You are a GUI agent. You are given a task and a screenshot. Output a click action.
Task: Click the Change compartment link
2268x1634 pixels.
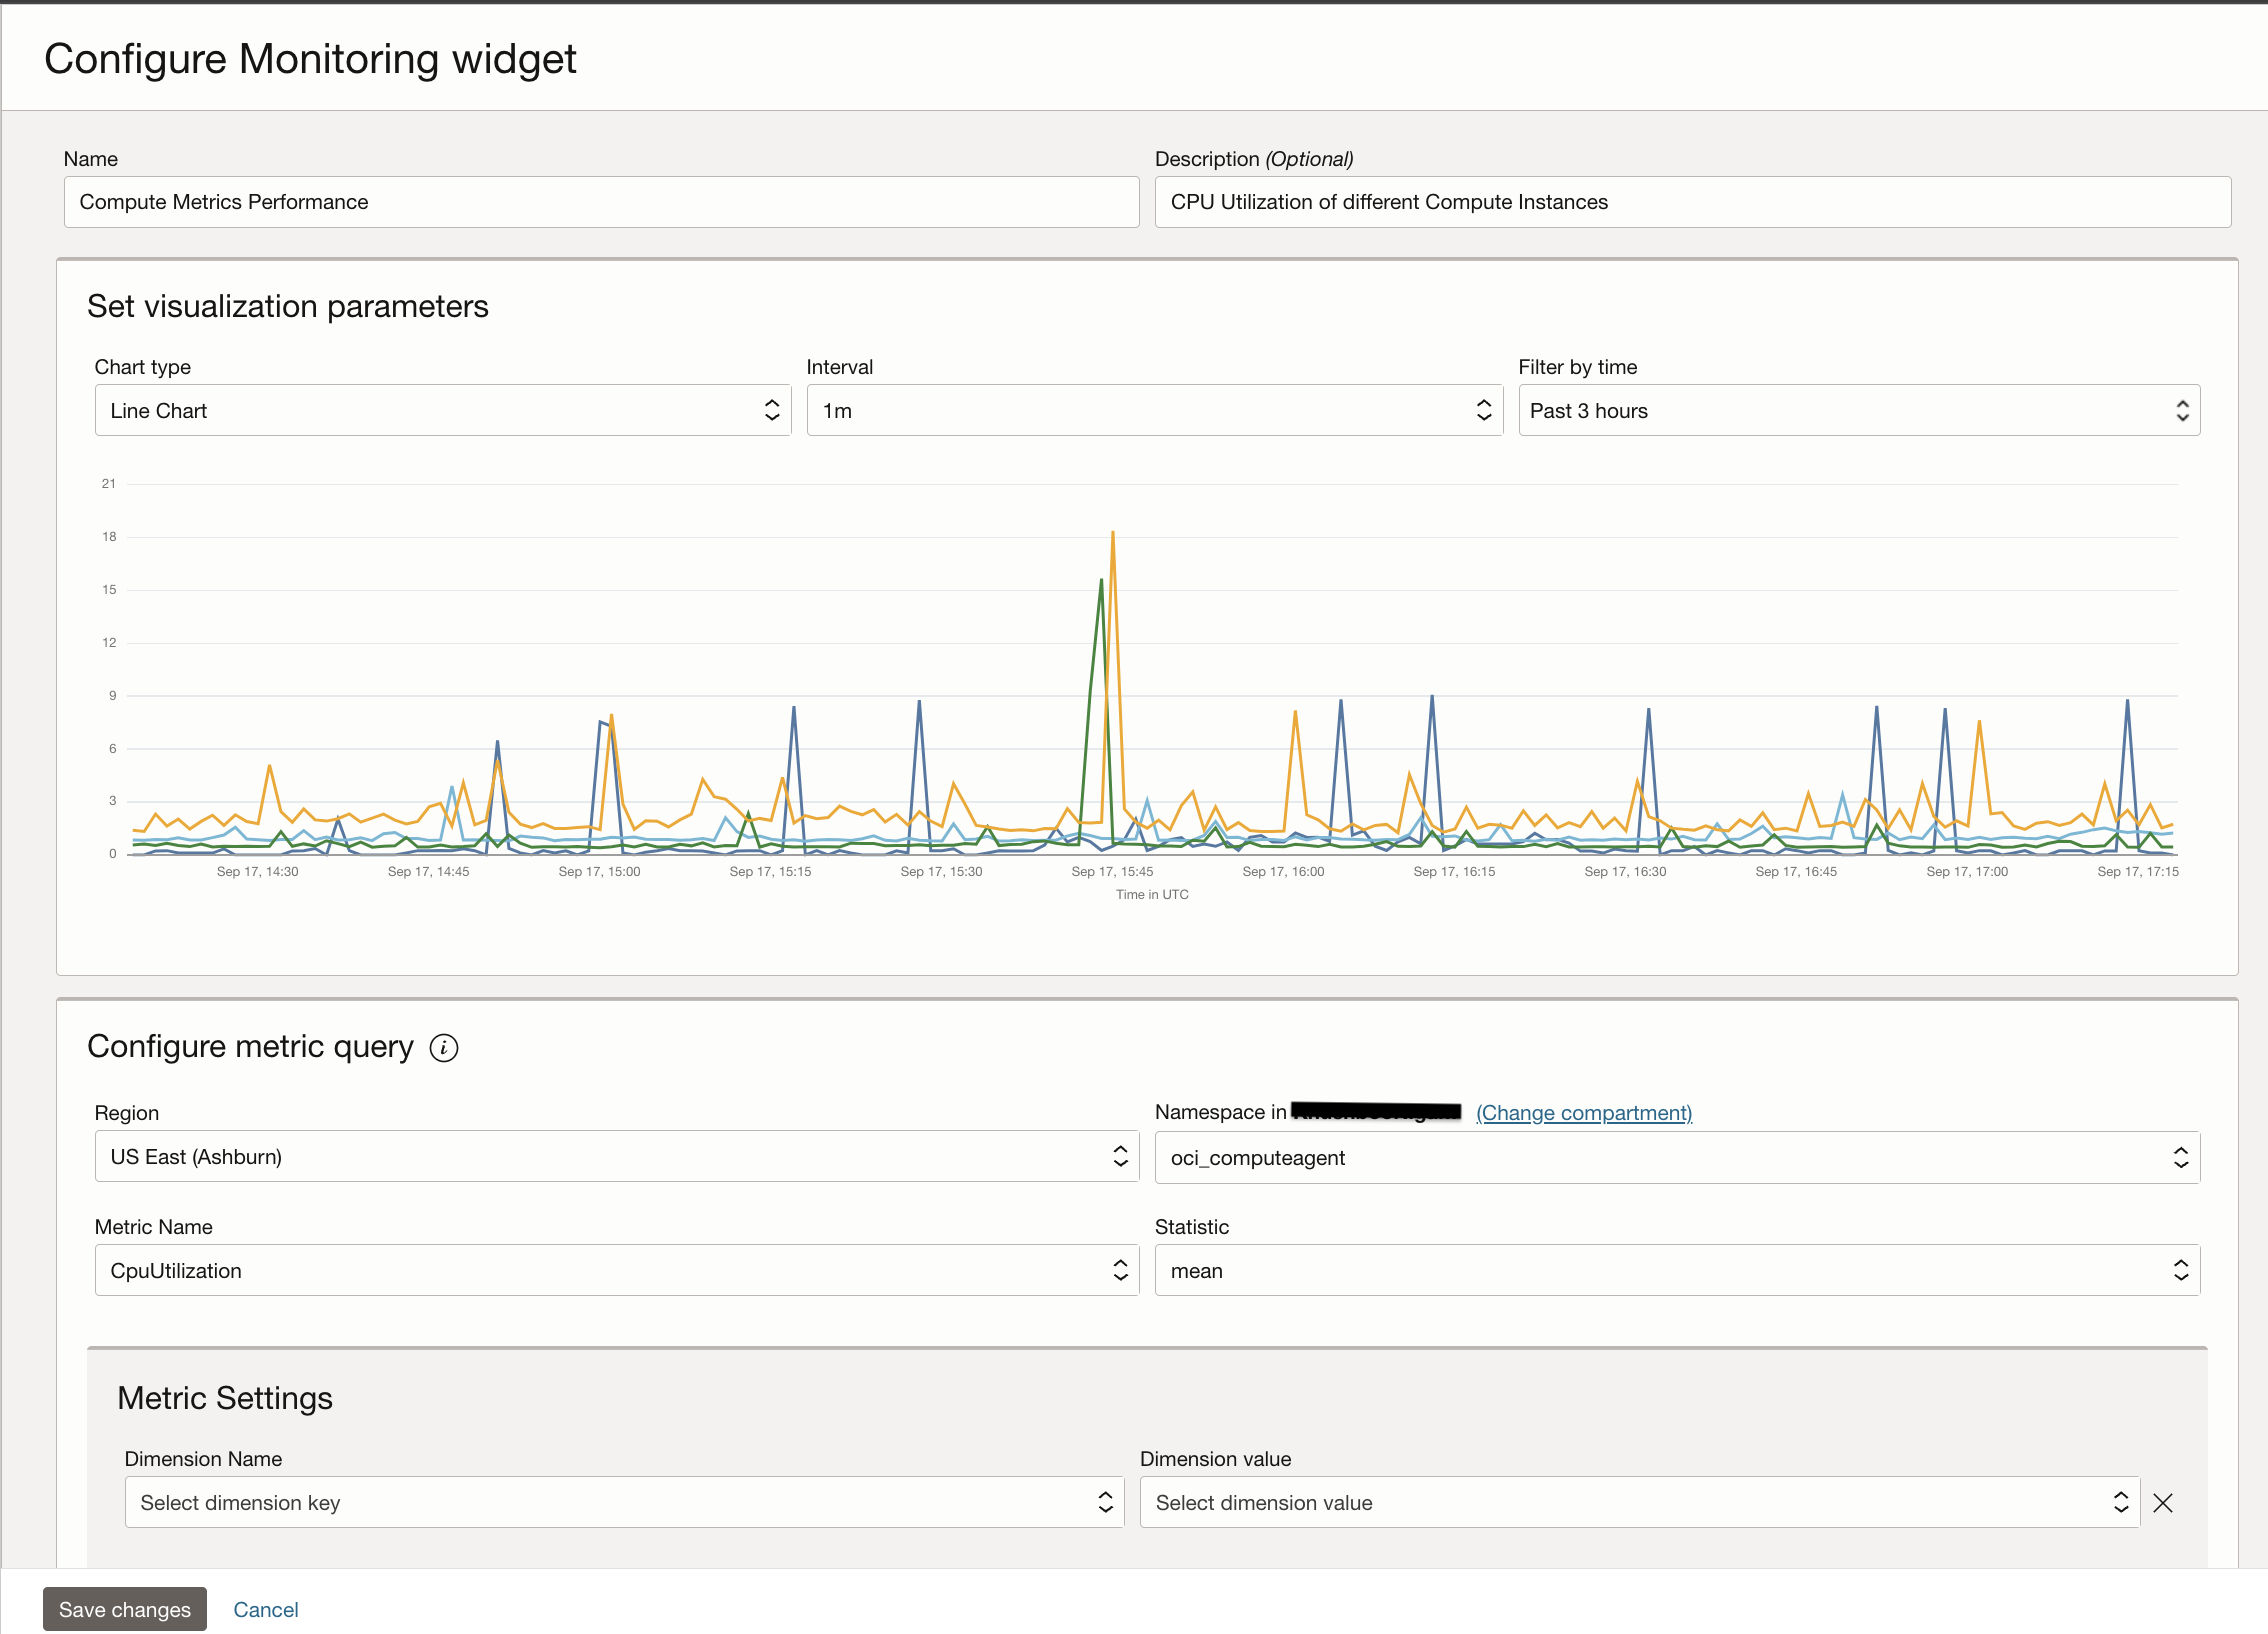click(x=1583, y=1112)
